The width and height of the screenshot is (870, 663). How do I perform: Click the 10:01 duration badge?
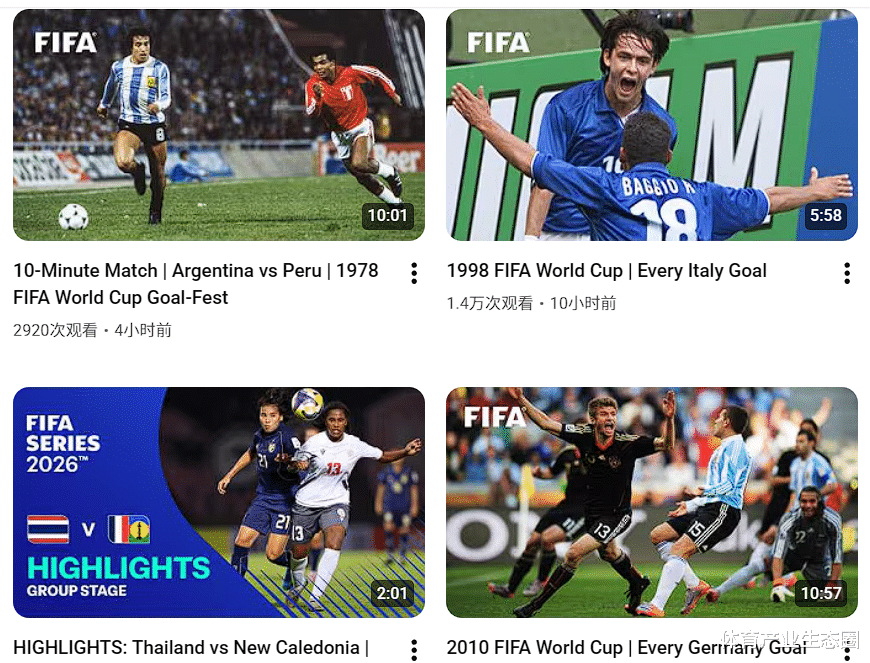point(387,215)
